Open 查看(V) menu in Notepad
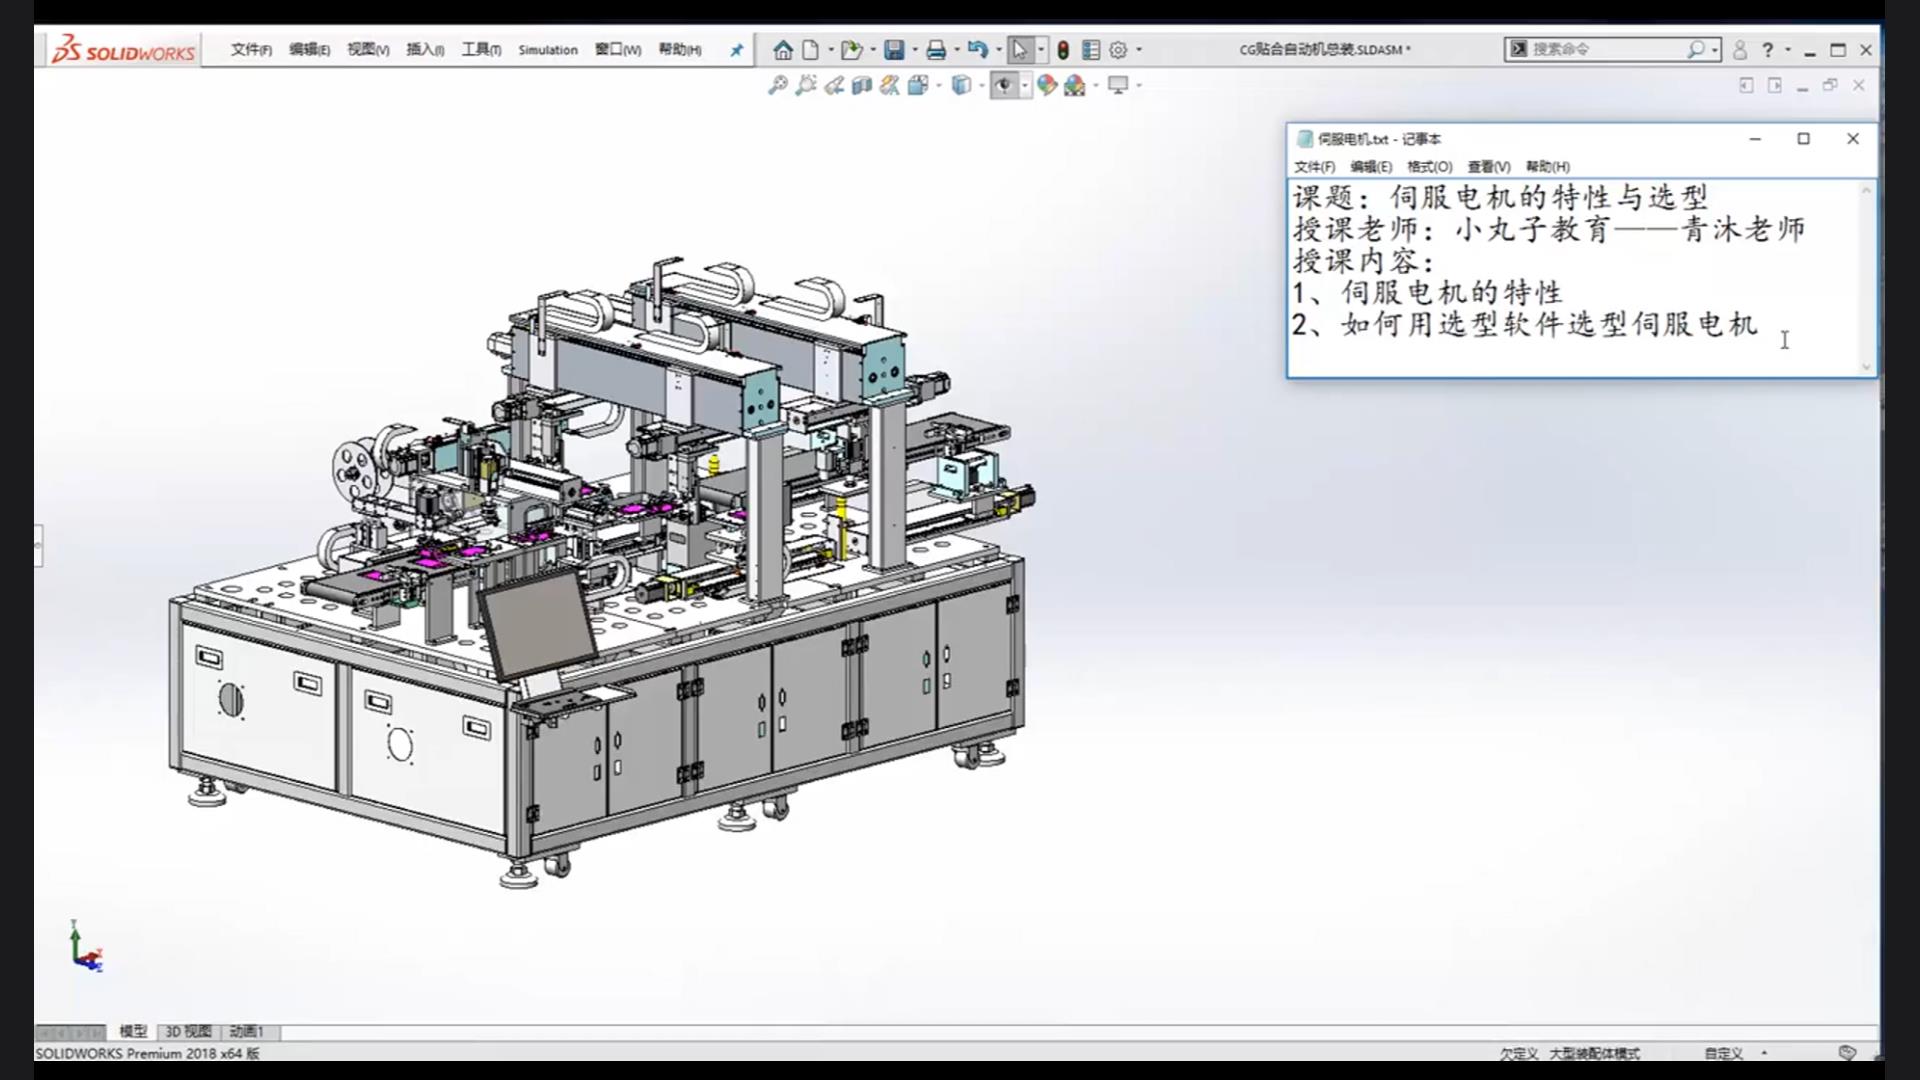The image size is (1920, 1080). [x=1489, y=167]
